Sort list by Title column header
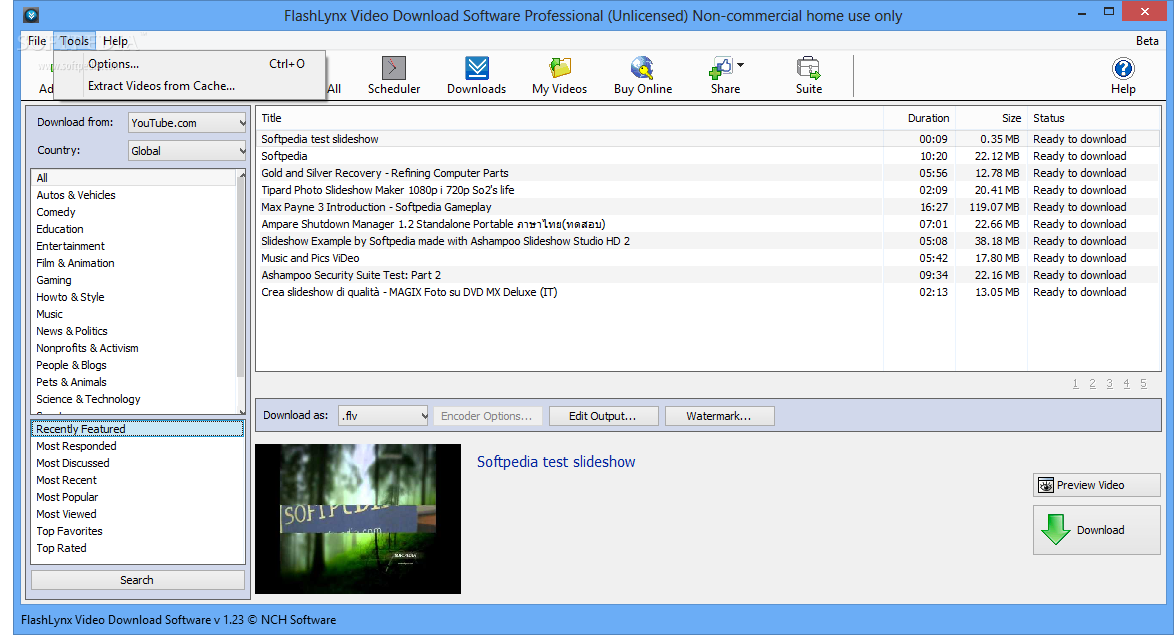The image size is (1174, 635). pyautogui.click(x=570, y=118)
